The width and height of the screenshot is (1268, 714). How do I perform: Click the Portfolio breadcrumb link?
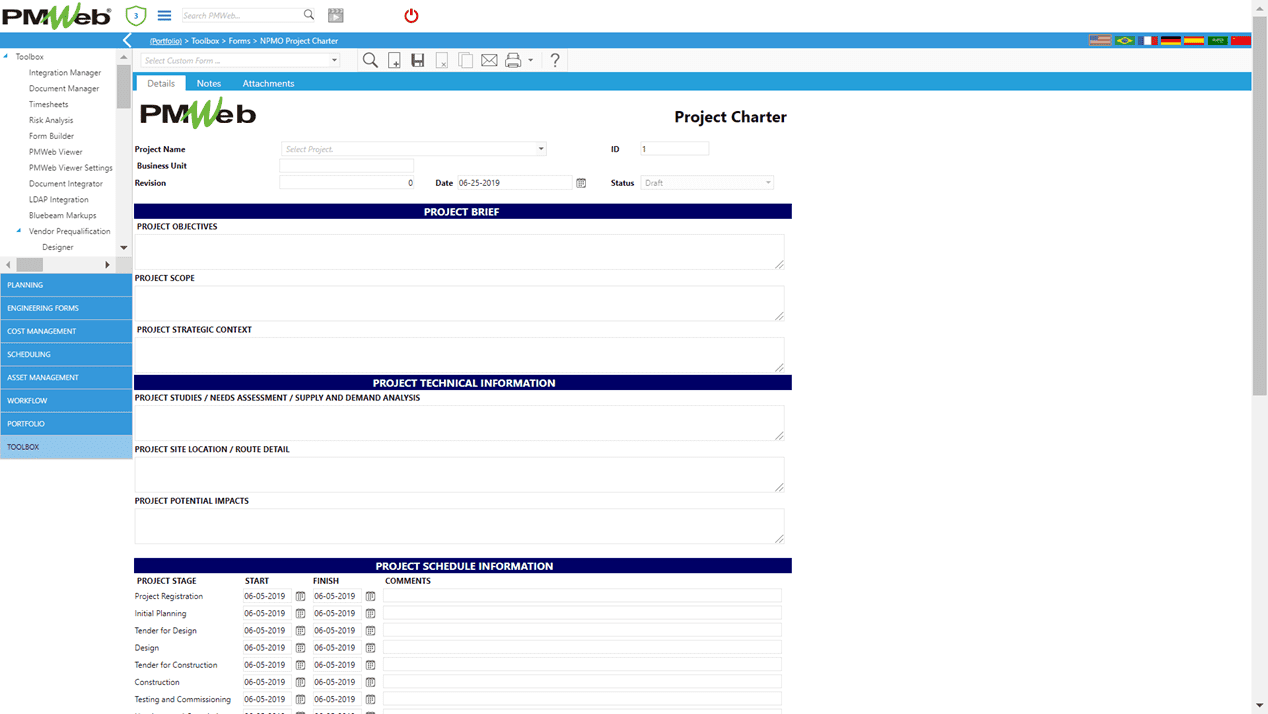click(166, 41)
